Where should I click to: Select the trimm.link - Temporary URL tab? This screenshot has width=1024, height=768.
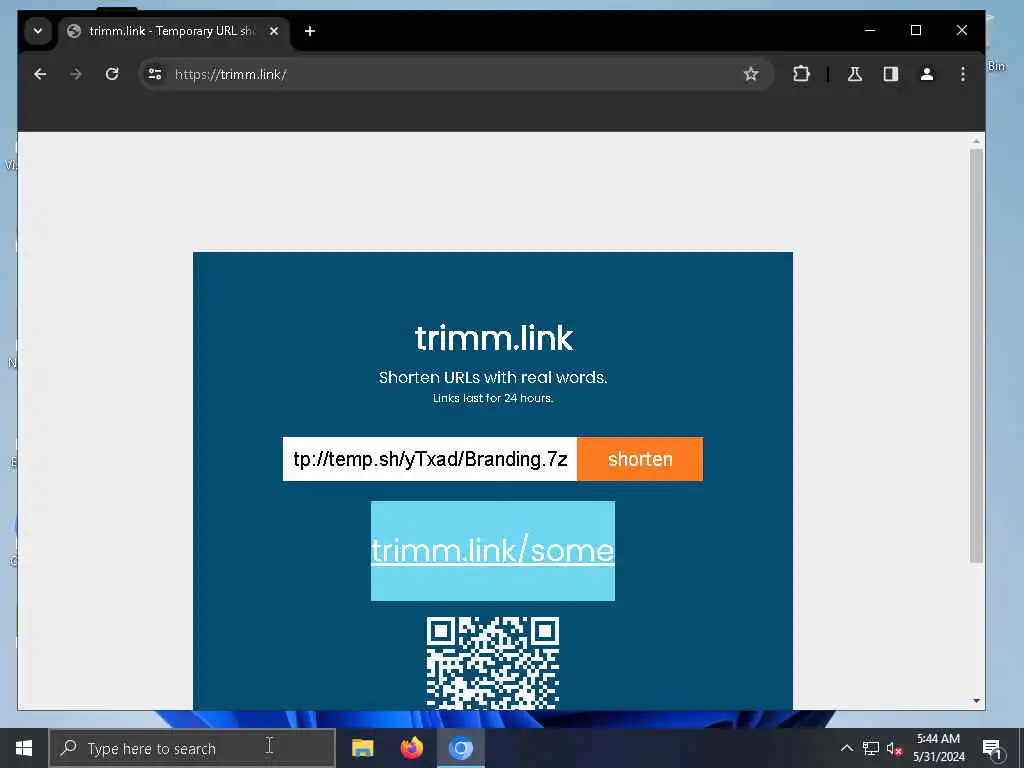[173, 31]
